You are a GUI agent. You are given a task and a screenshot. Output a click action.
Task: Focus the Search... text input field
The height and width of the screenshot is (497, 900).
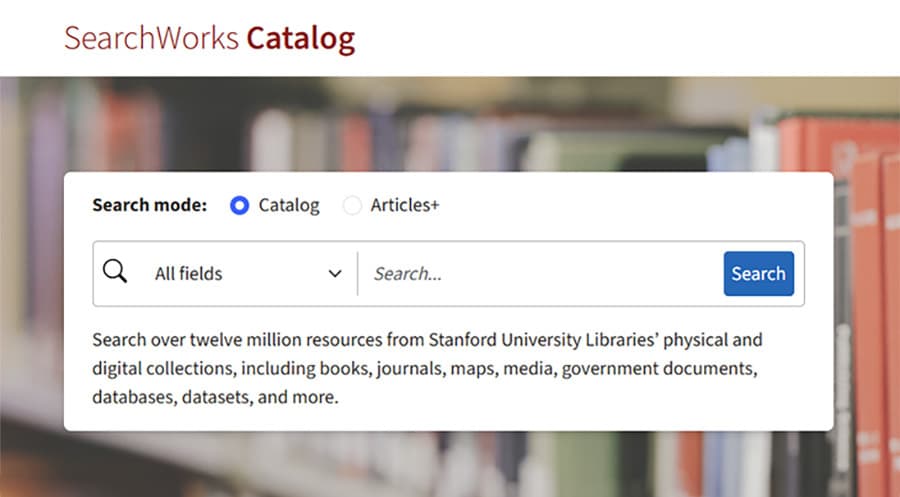(x=540, y=273)
